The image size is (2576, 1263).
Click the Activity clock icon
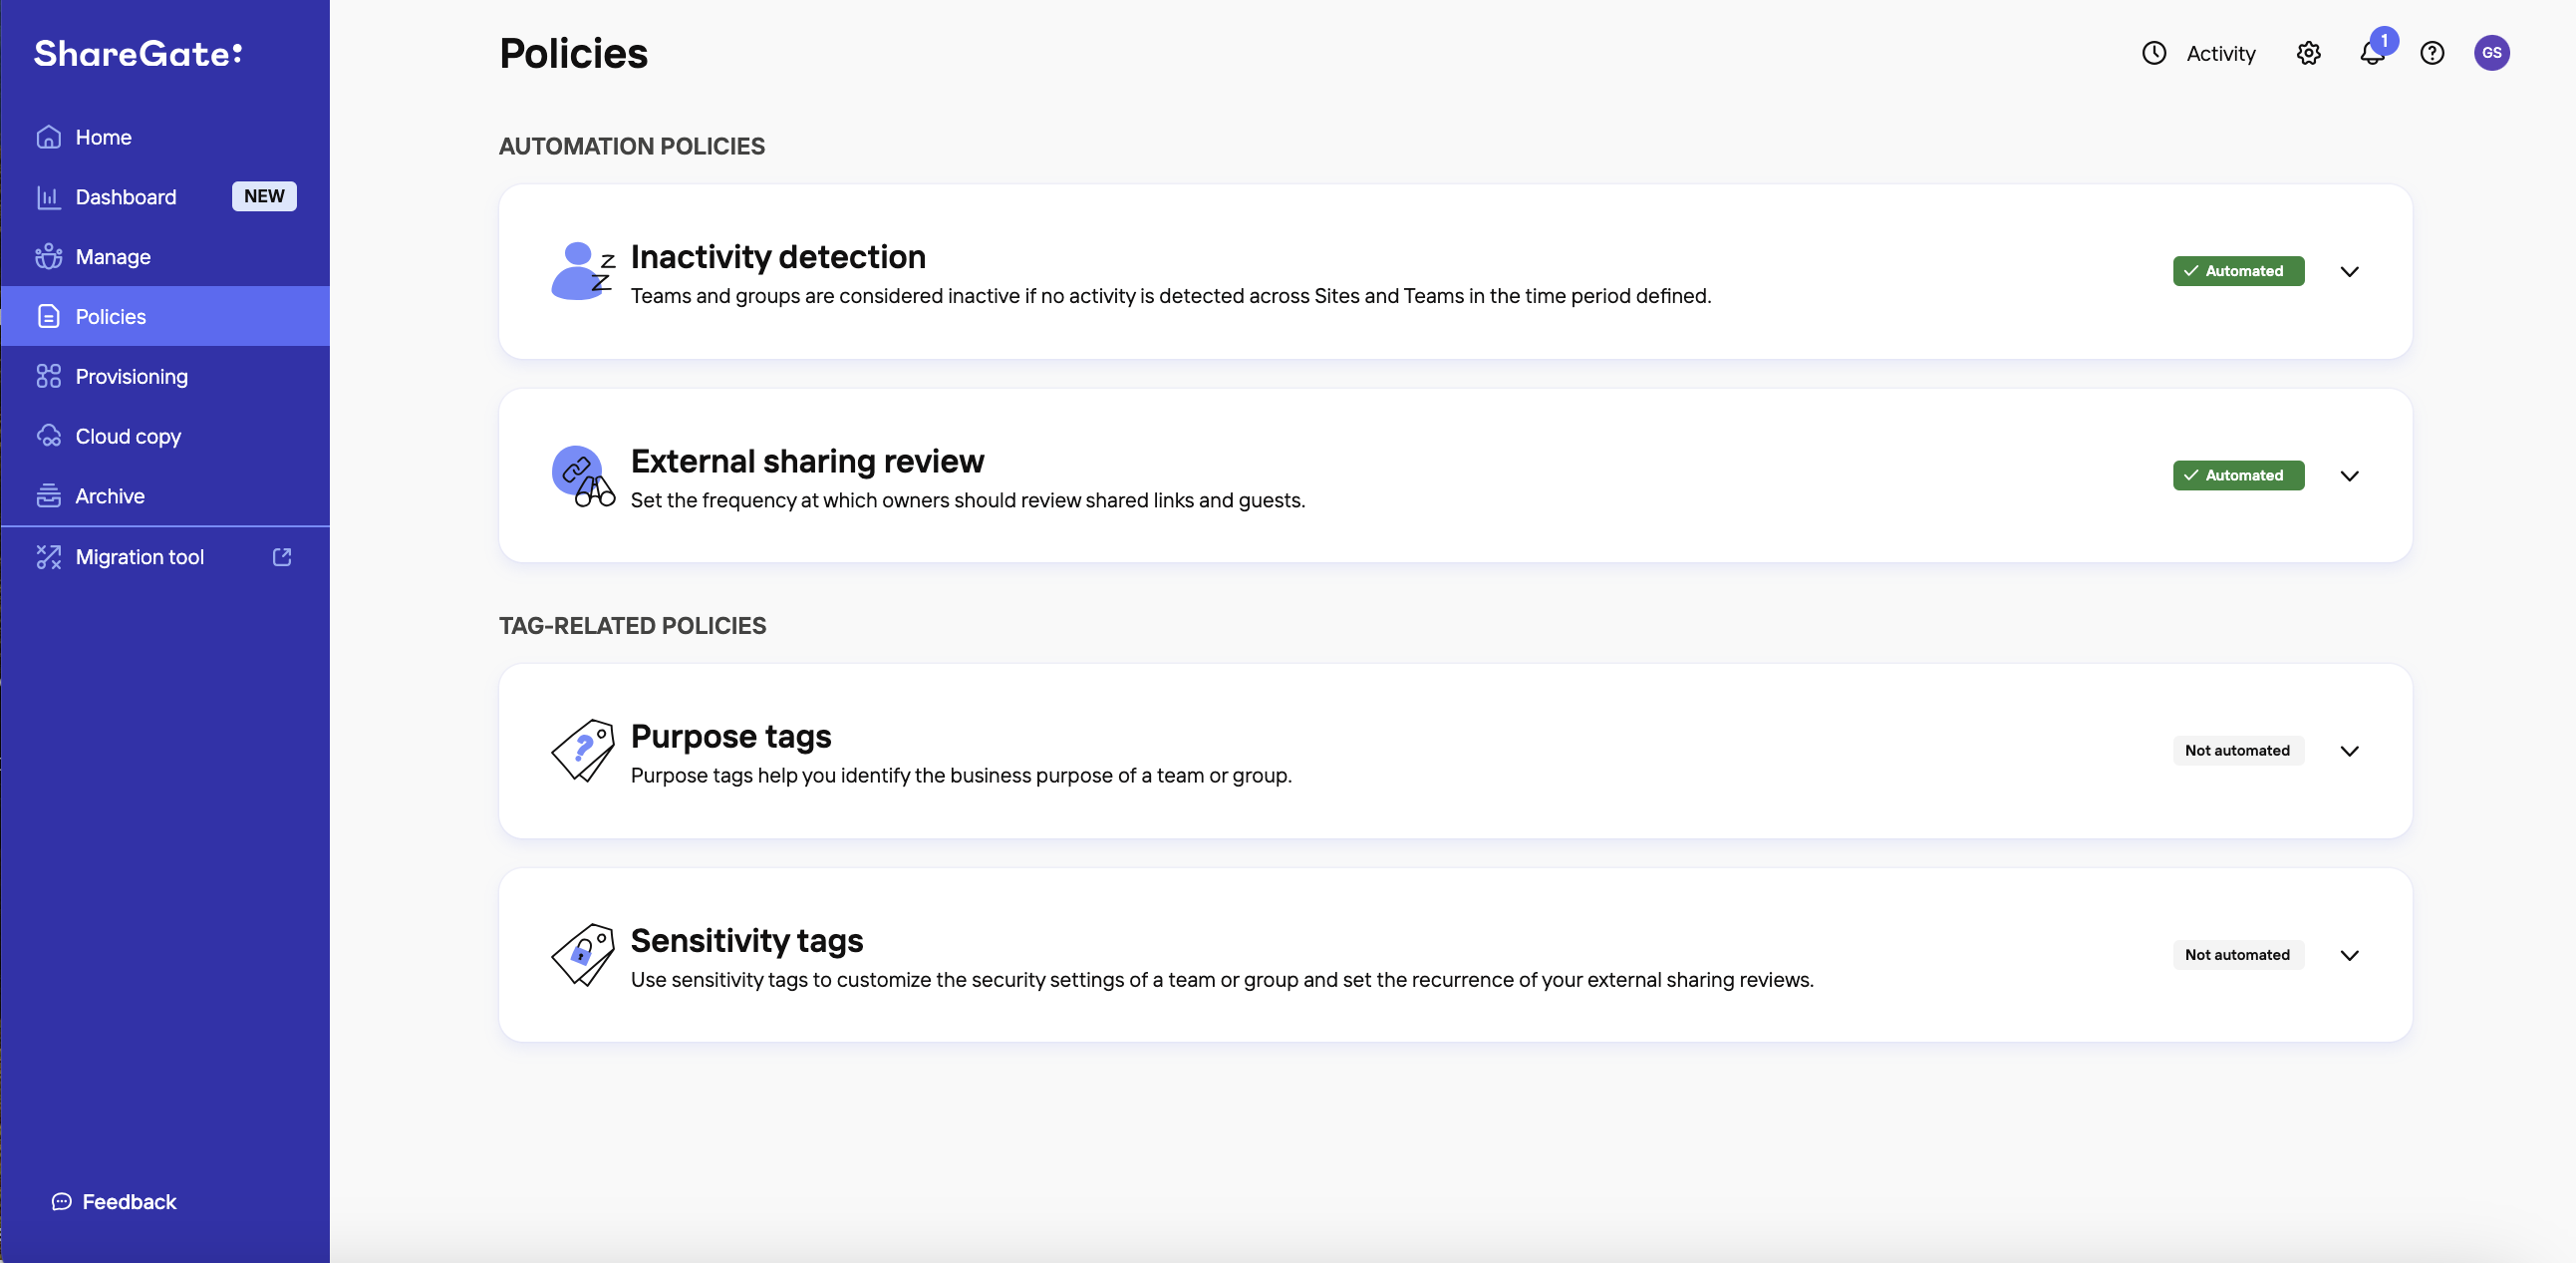pyautogui.click(x=2154, y=53)
